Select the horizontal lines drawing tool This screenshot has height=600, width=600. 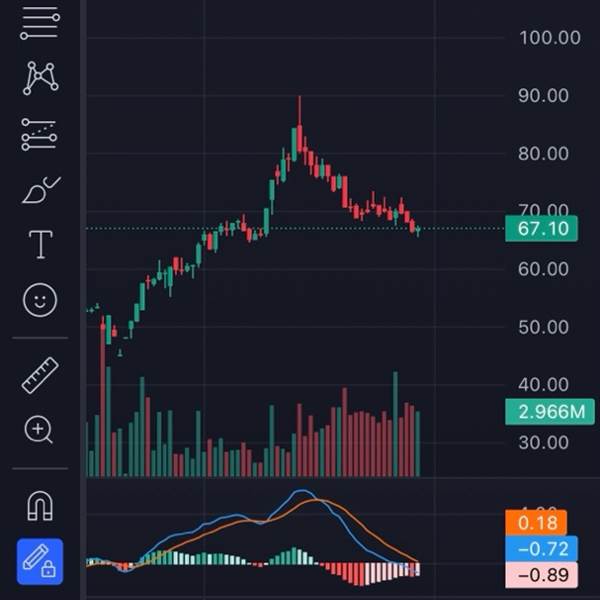40,23
